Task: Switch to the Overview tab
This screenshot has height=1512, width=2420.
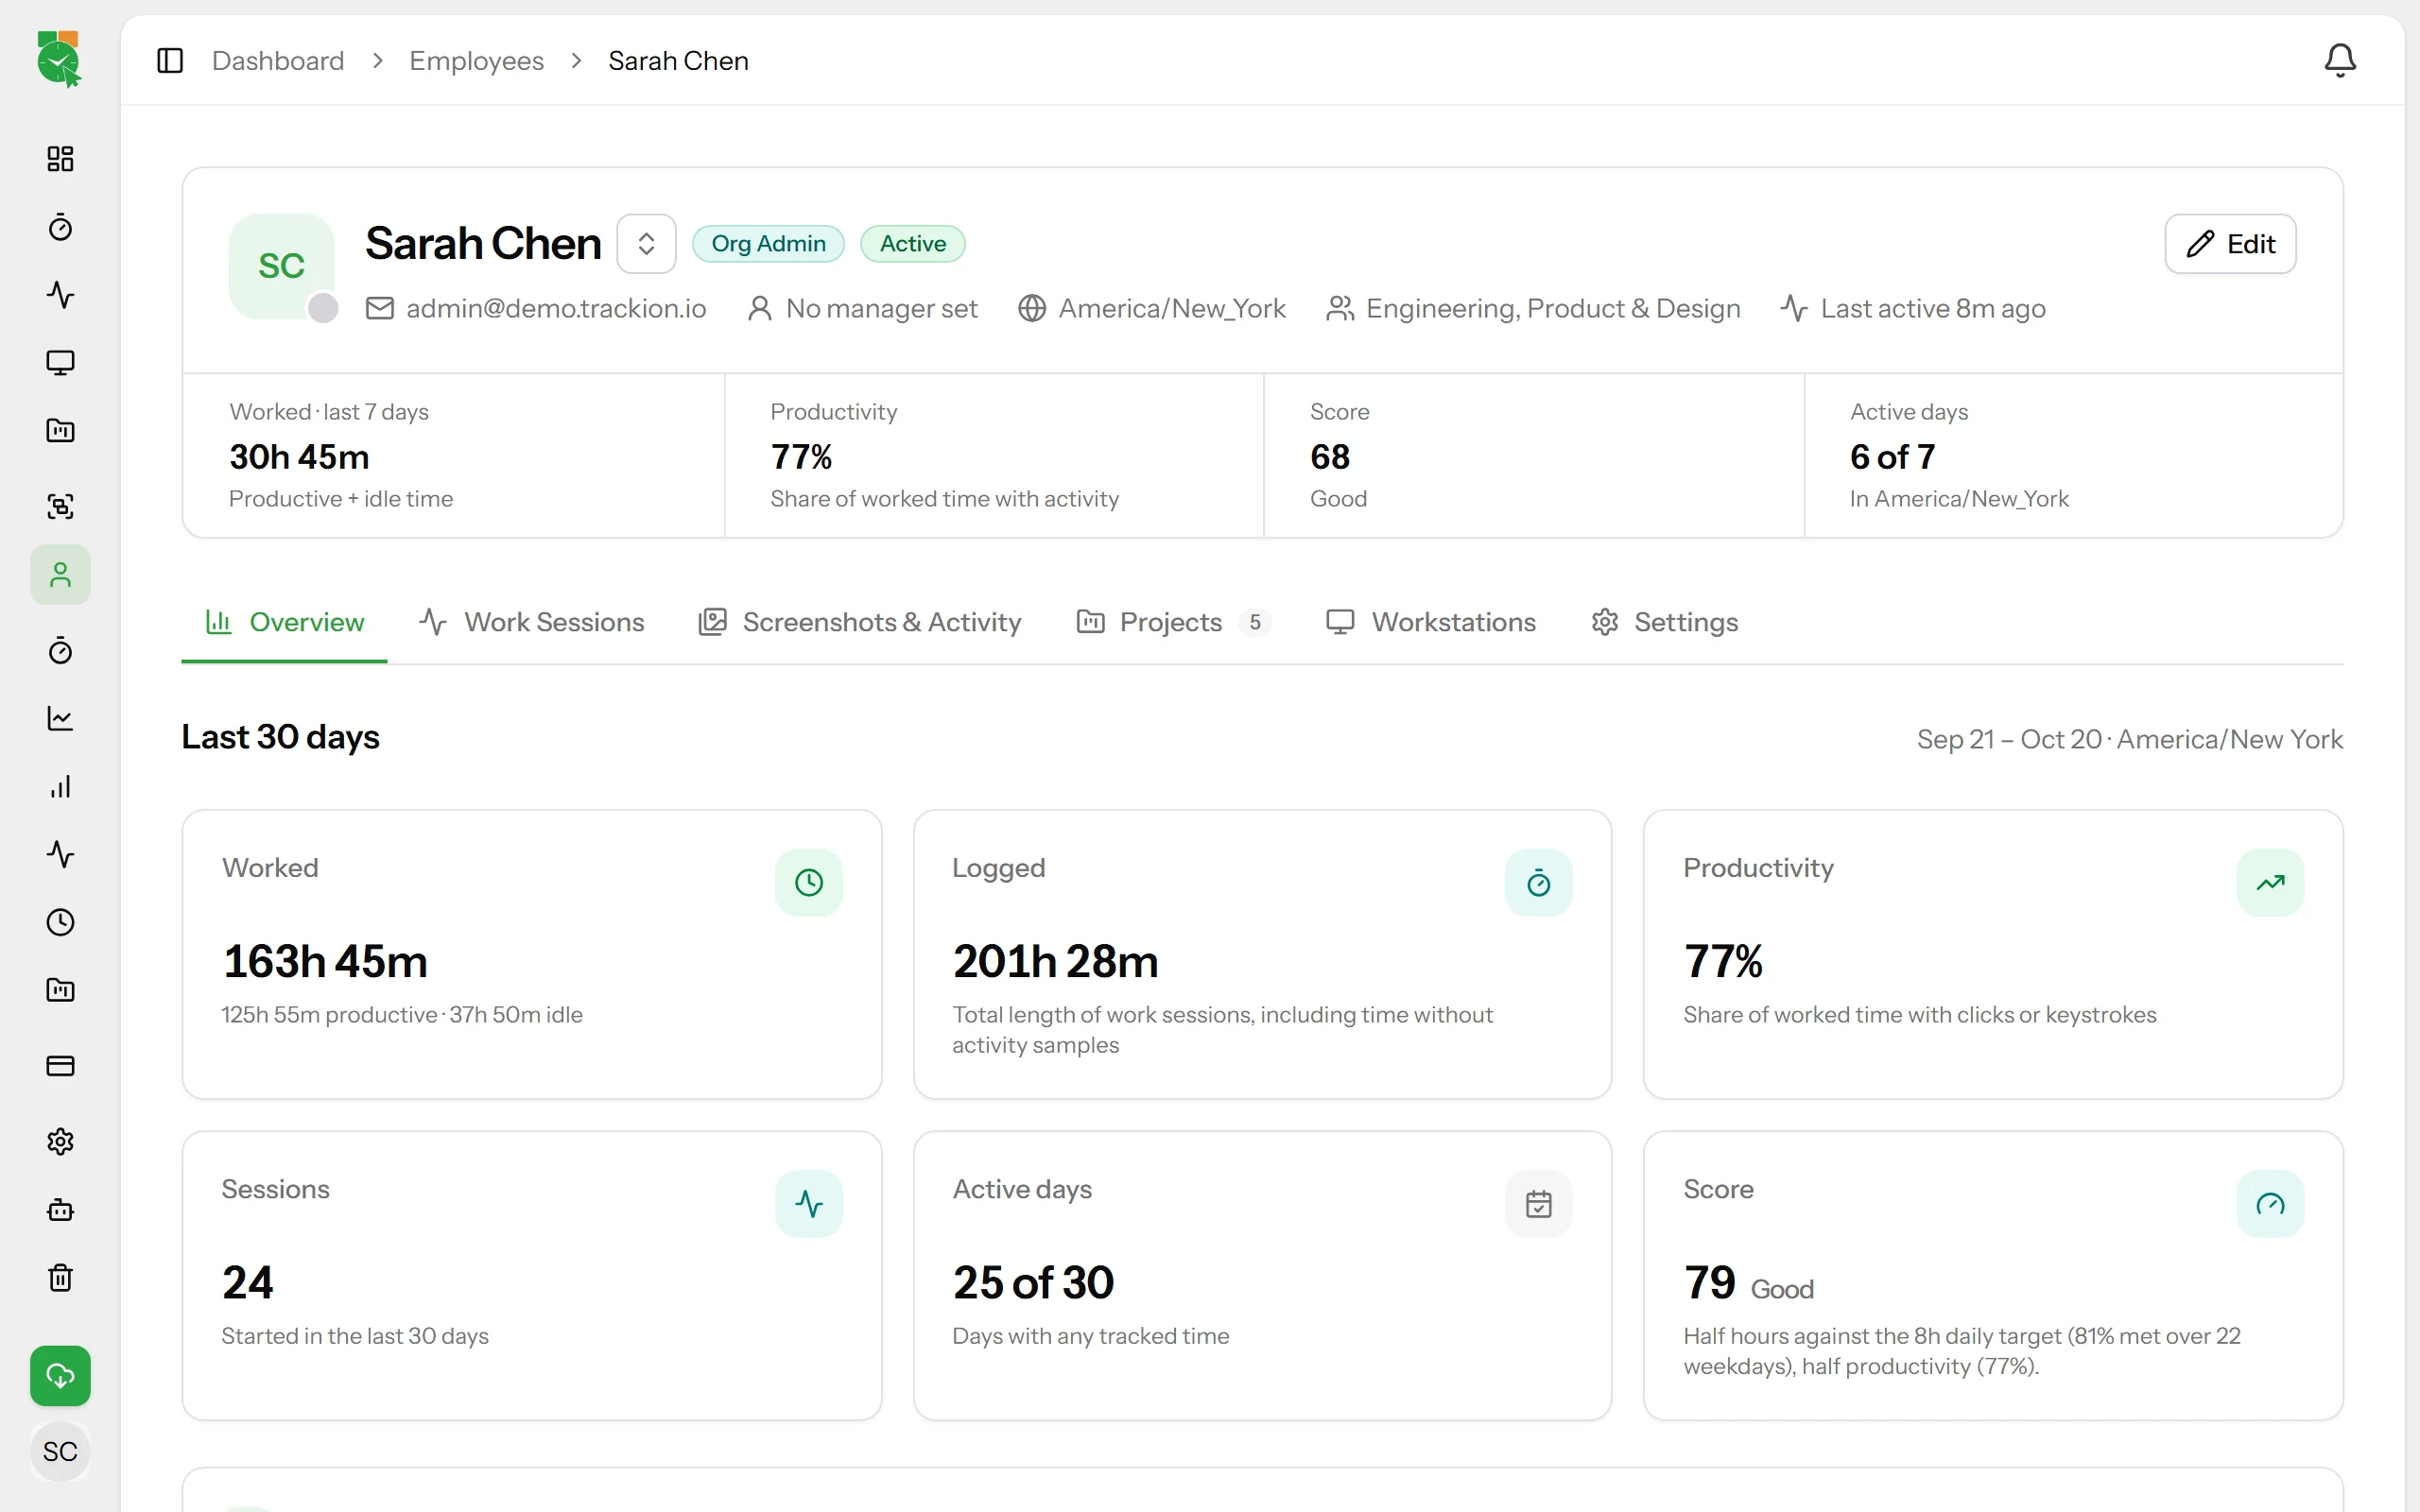Action: point(284,622)
